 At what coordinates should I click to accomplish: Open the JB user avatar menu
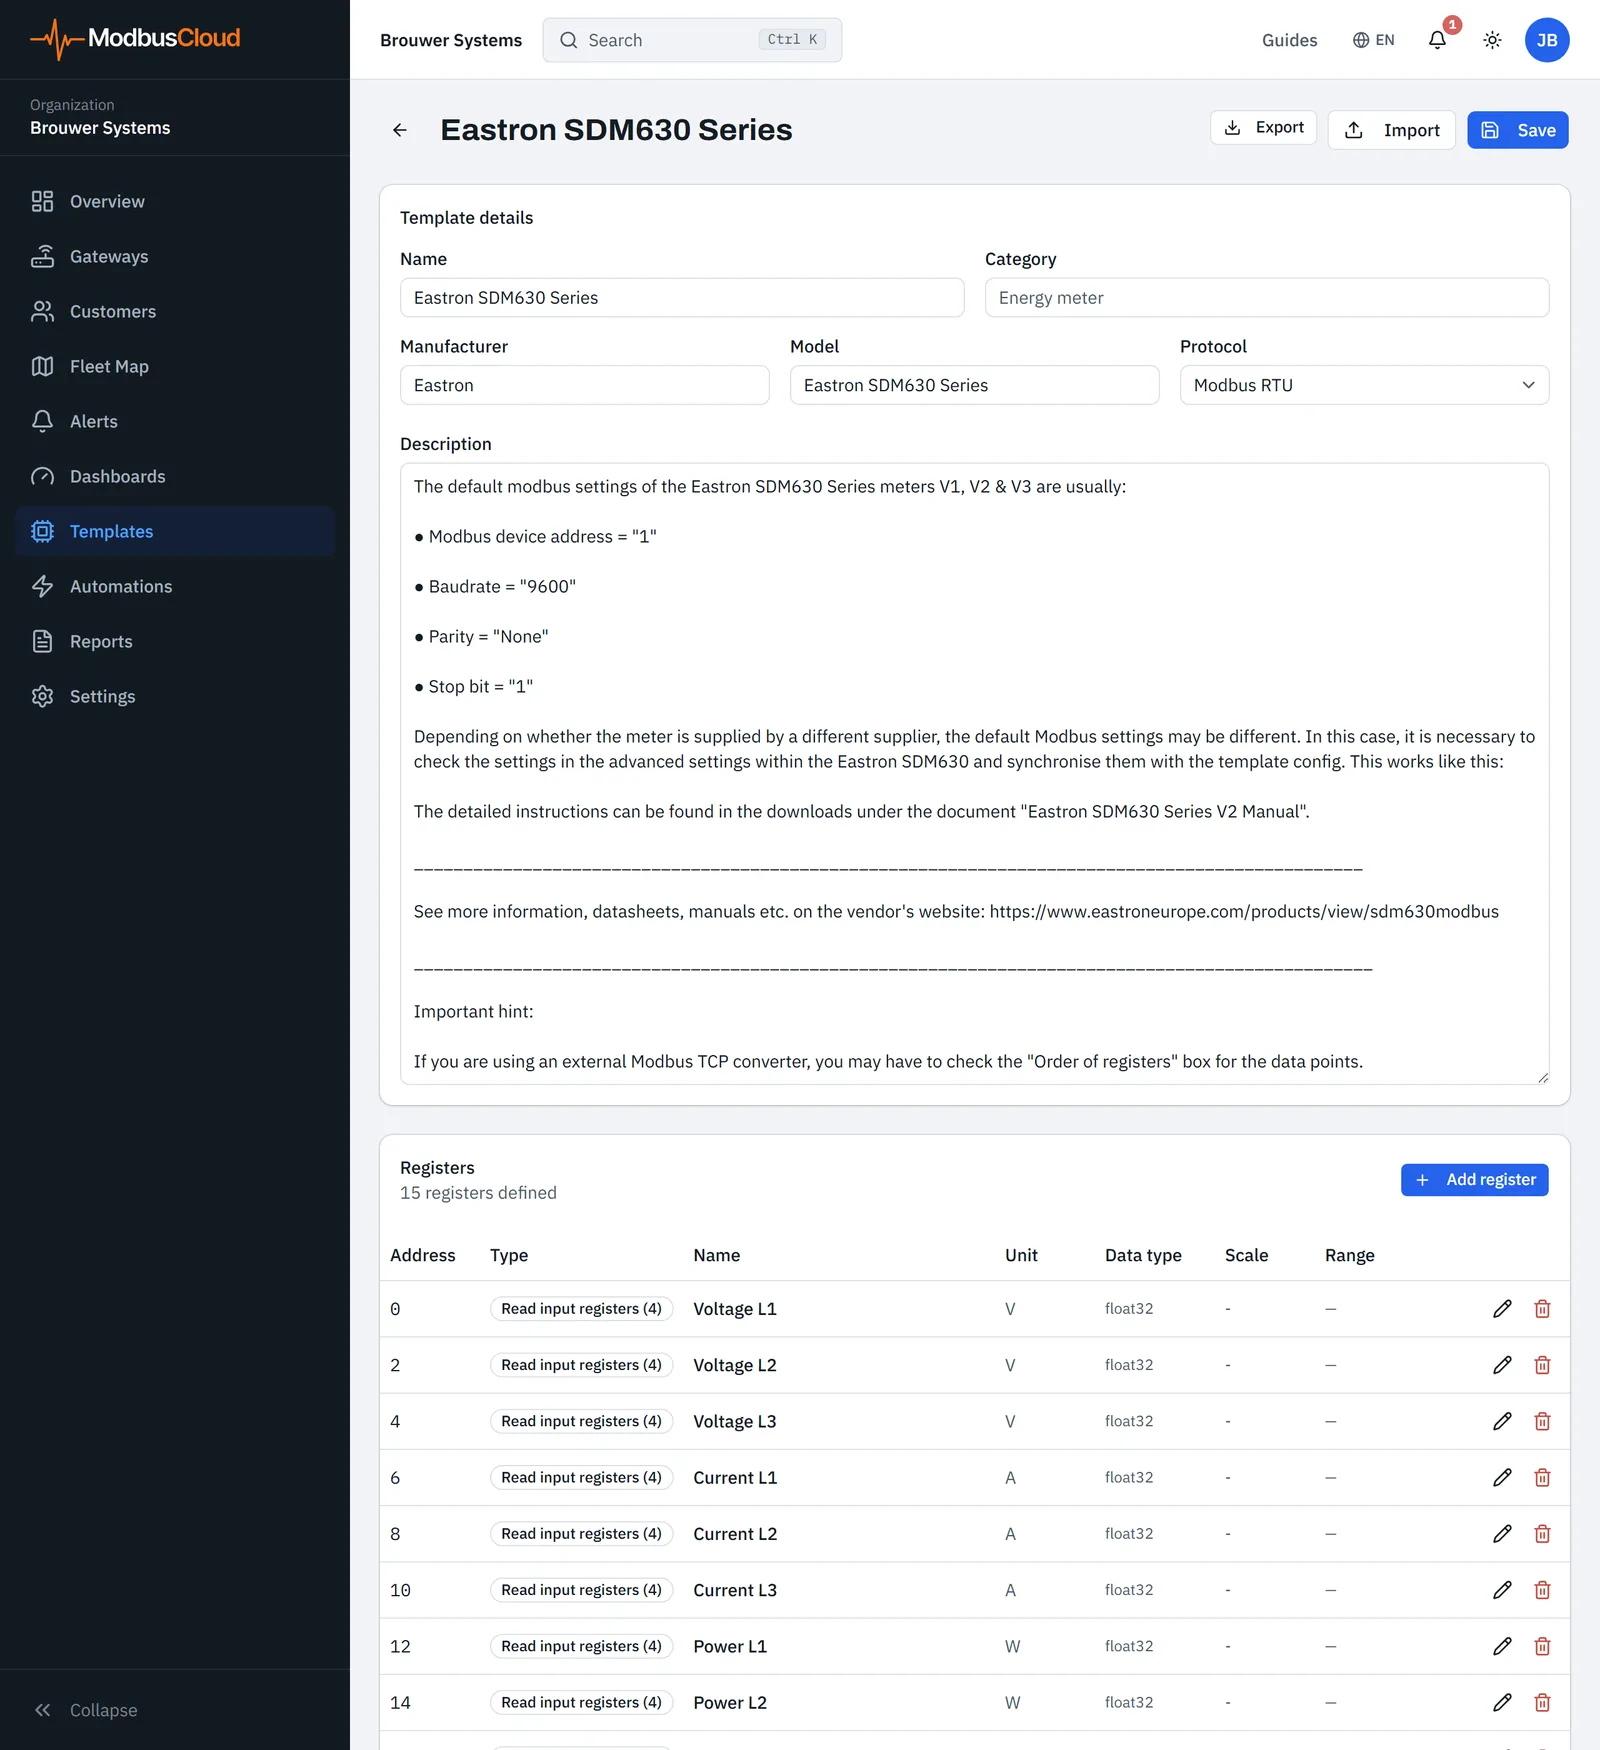pos(1547,40)
